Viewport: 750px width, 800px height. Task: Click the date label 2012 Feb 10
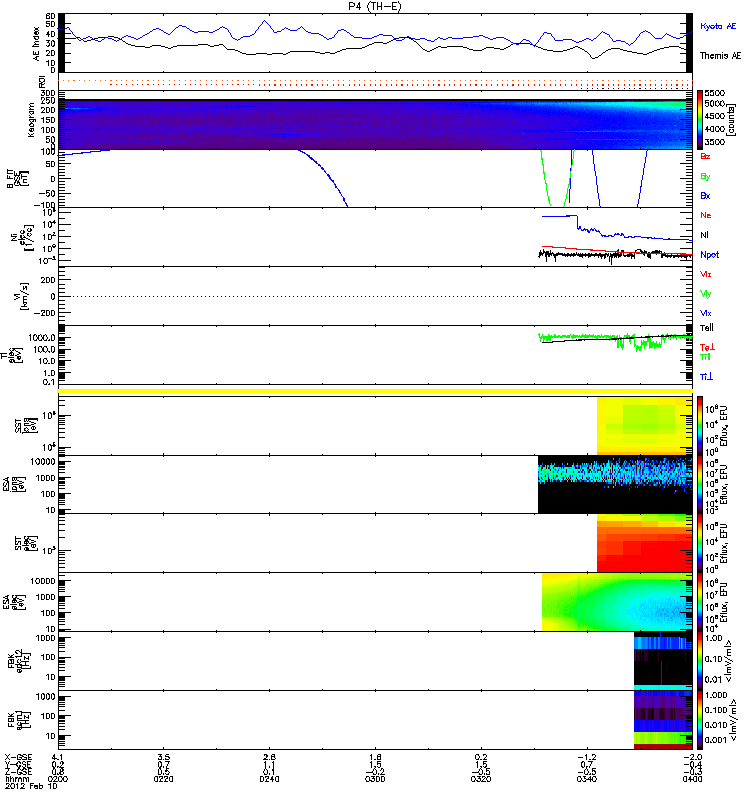pos(31,786)
